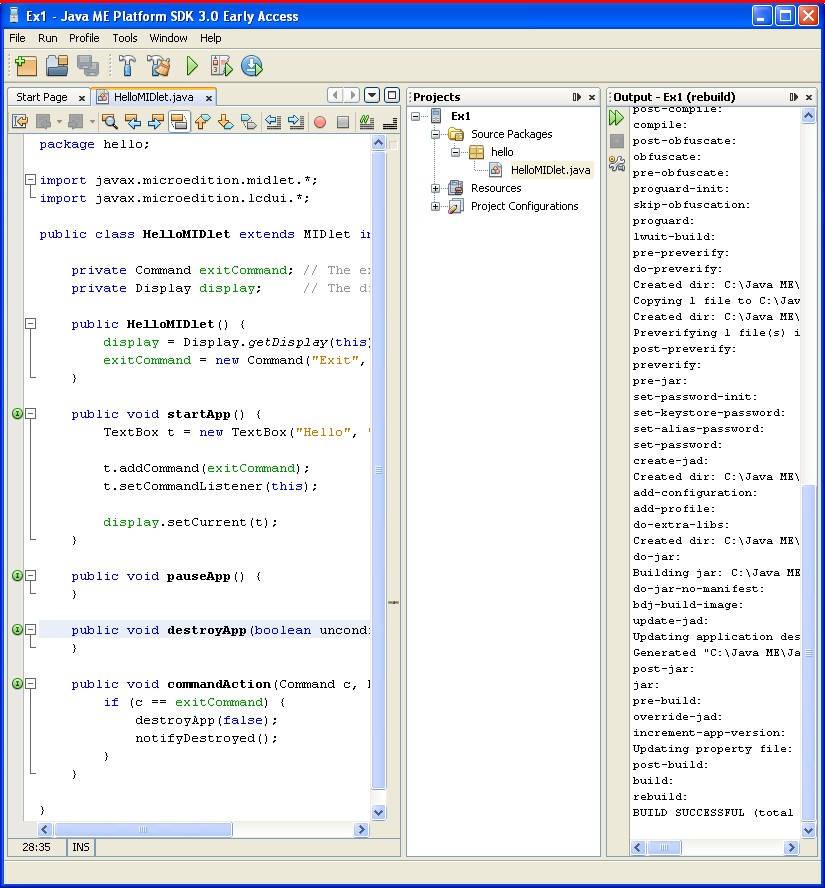Click the Open Project folder icon

(56, 66)
